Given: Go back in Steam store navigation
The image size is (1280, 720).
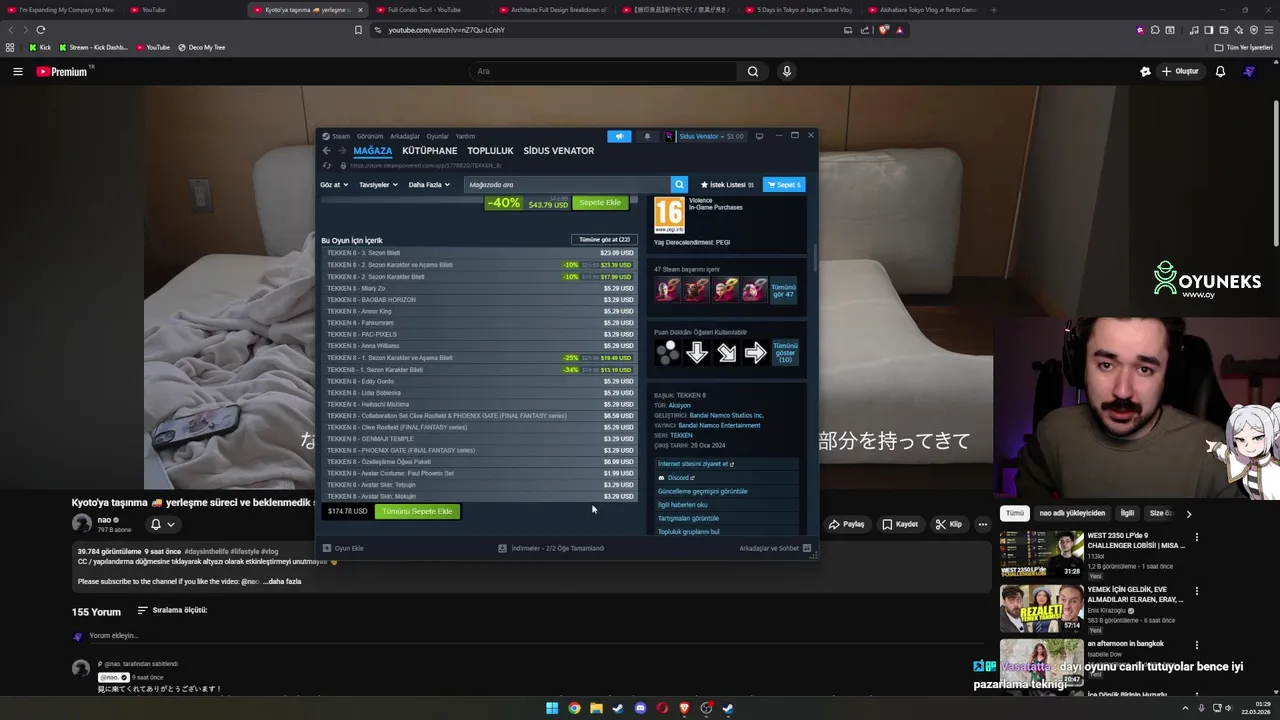Looking at the screenshot, I should (x=326, y=151).
